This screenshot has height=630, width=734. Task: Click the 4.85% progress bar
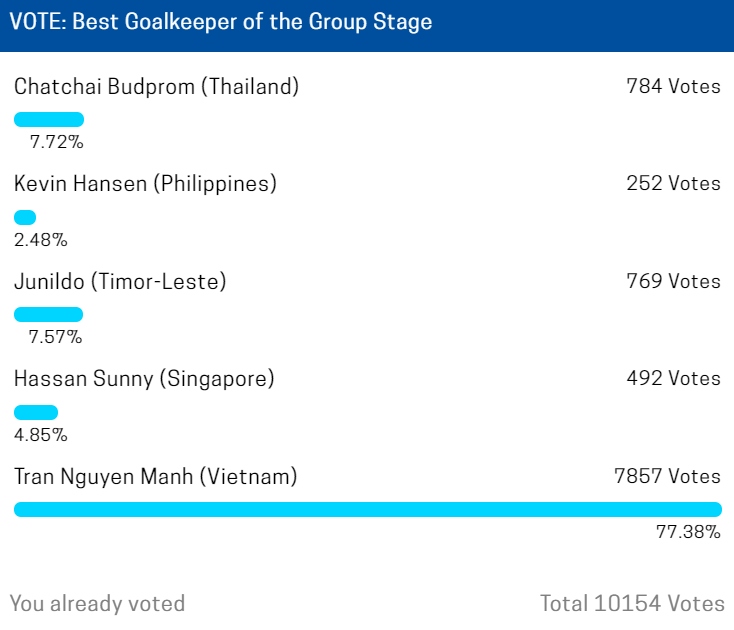pos(36,412)
